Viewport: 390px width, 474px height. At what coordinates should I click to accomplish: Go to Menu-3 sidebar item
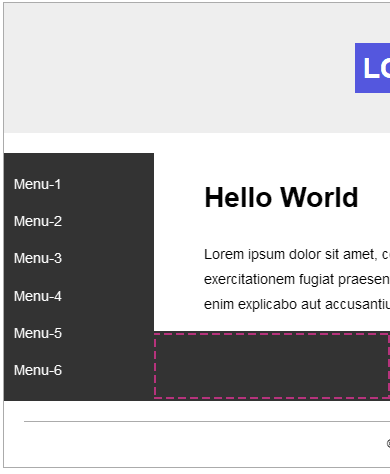38,258
